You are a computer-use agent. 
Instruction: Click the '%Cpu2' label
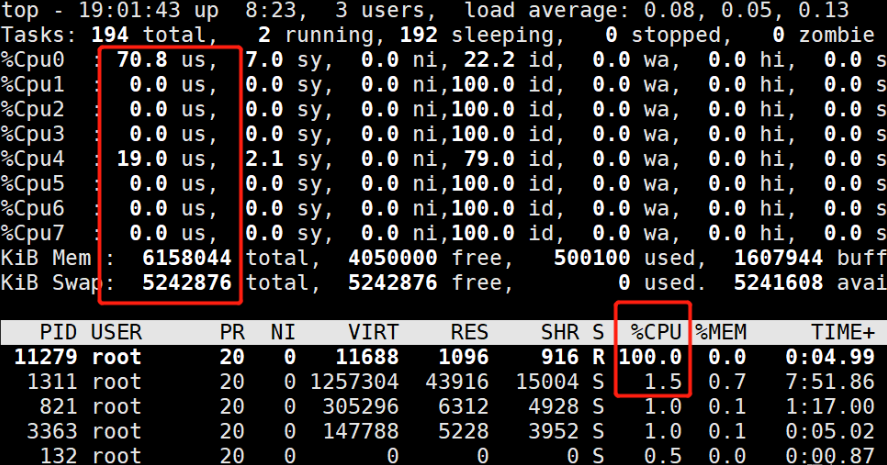coord(33,110)
